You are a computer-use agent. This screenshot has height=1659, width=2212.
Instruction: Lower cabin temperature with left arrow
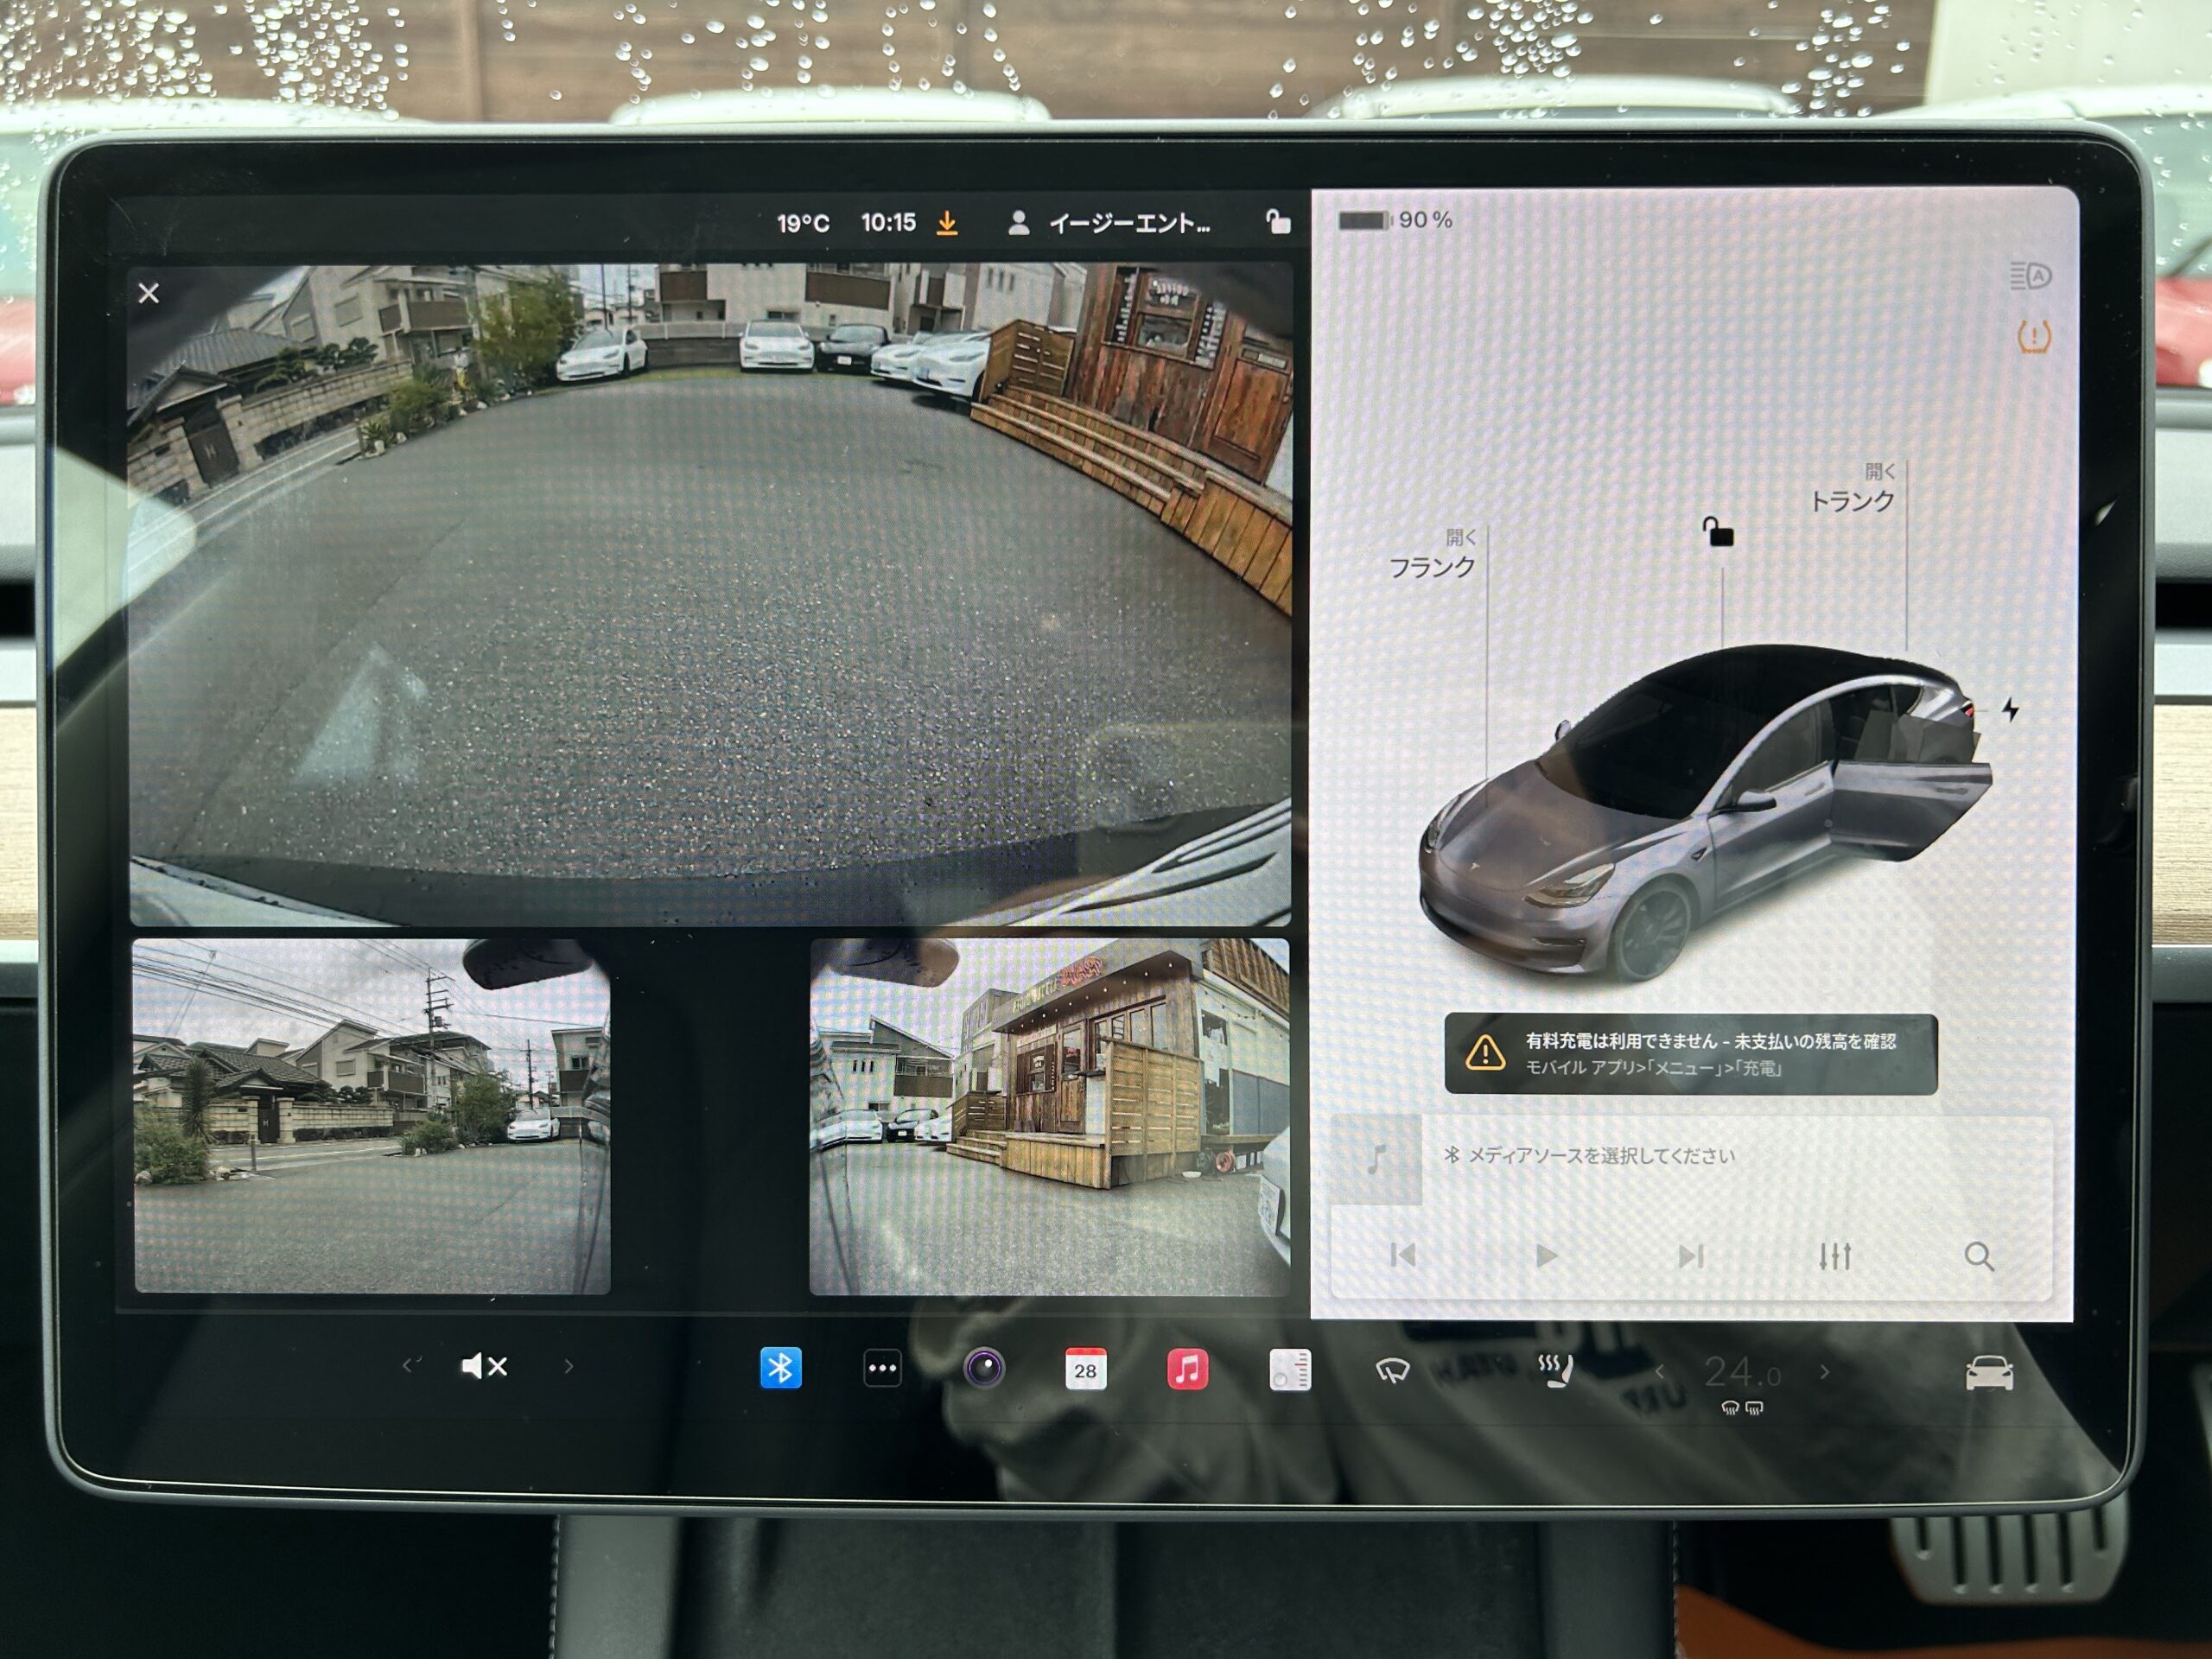1660,1372
